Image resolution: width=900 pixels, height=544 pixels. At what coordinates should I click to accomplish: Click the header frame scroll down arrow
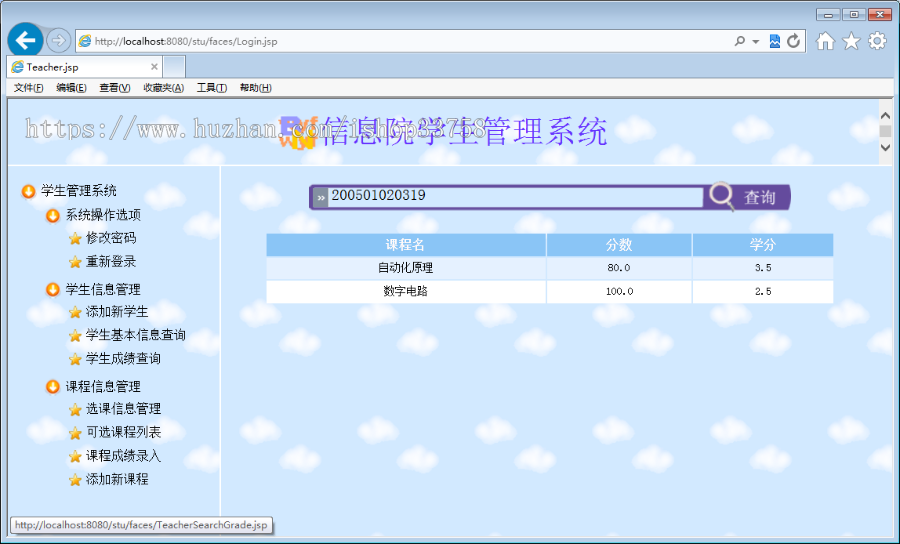tap(885, 148)
